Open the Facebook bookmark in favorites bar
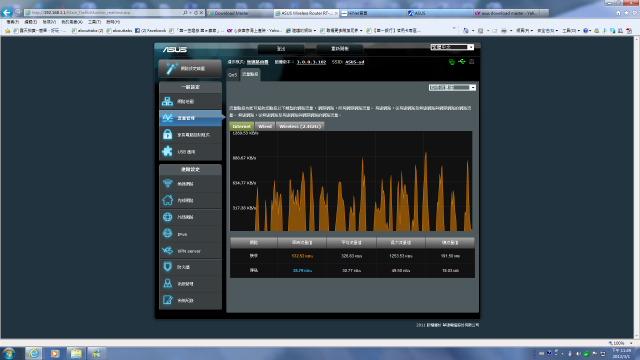This screenshot has width=640, height=360. [151, 31]
